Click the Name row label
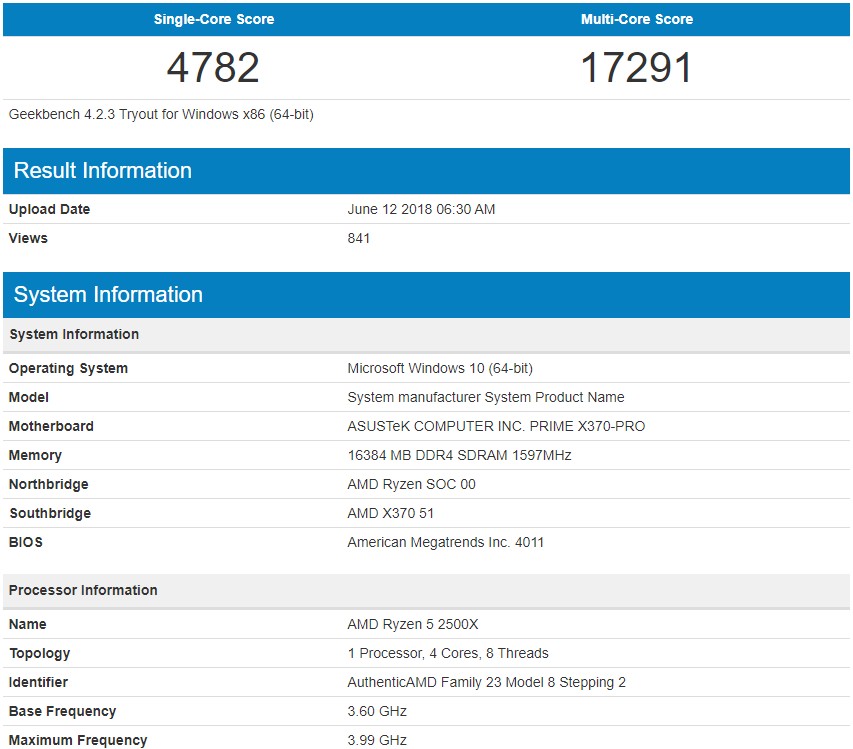 (27, 624)
